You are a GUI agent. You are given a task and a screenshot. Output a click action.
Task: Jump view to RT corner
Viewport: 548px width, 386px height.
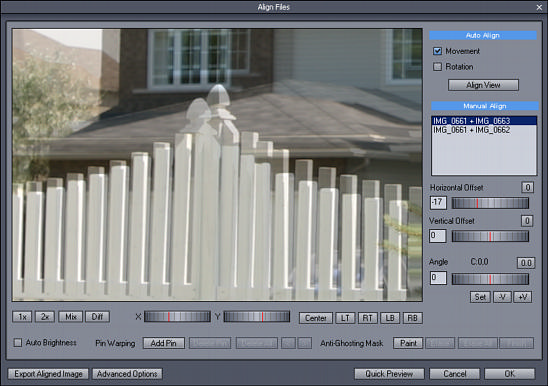point(367,318)
